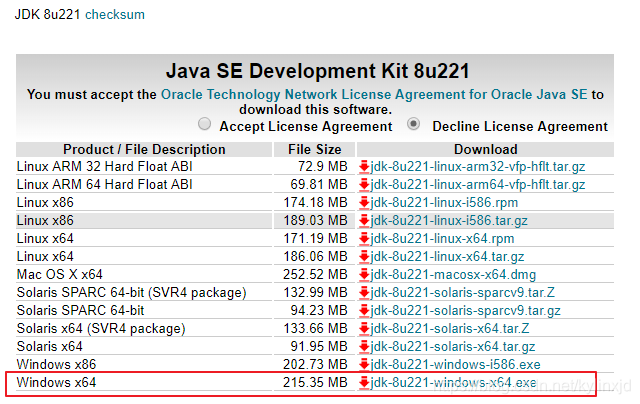Click the Product / File Description column header

click(x=144, y=149)
